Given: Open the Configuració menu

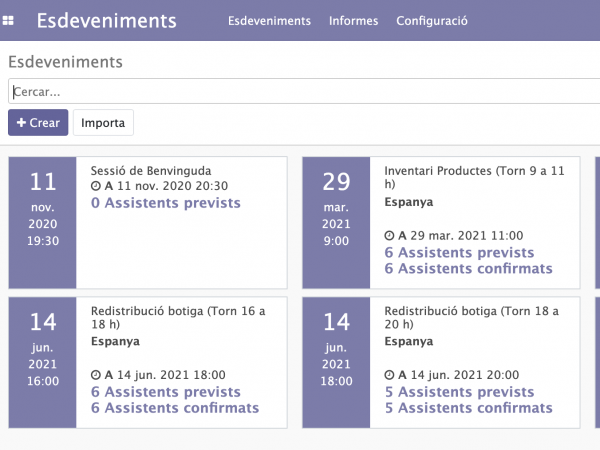Looking at the screenshot, I should click(432, 21).
